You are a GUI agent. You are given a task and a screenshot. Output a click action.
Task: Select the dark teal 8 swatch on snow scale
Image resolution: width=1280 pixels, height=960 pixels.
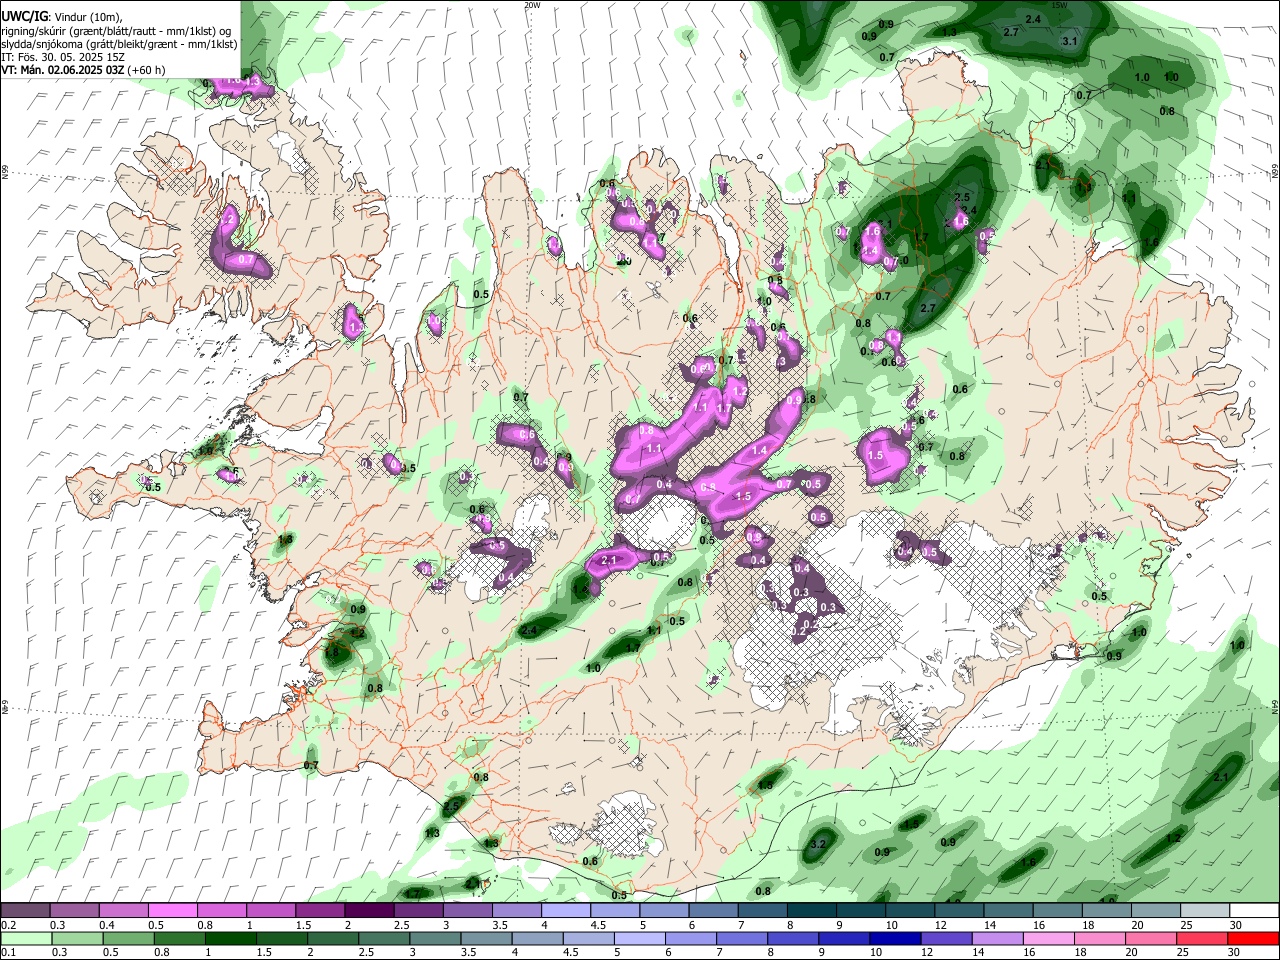click(x=812, y=911)
